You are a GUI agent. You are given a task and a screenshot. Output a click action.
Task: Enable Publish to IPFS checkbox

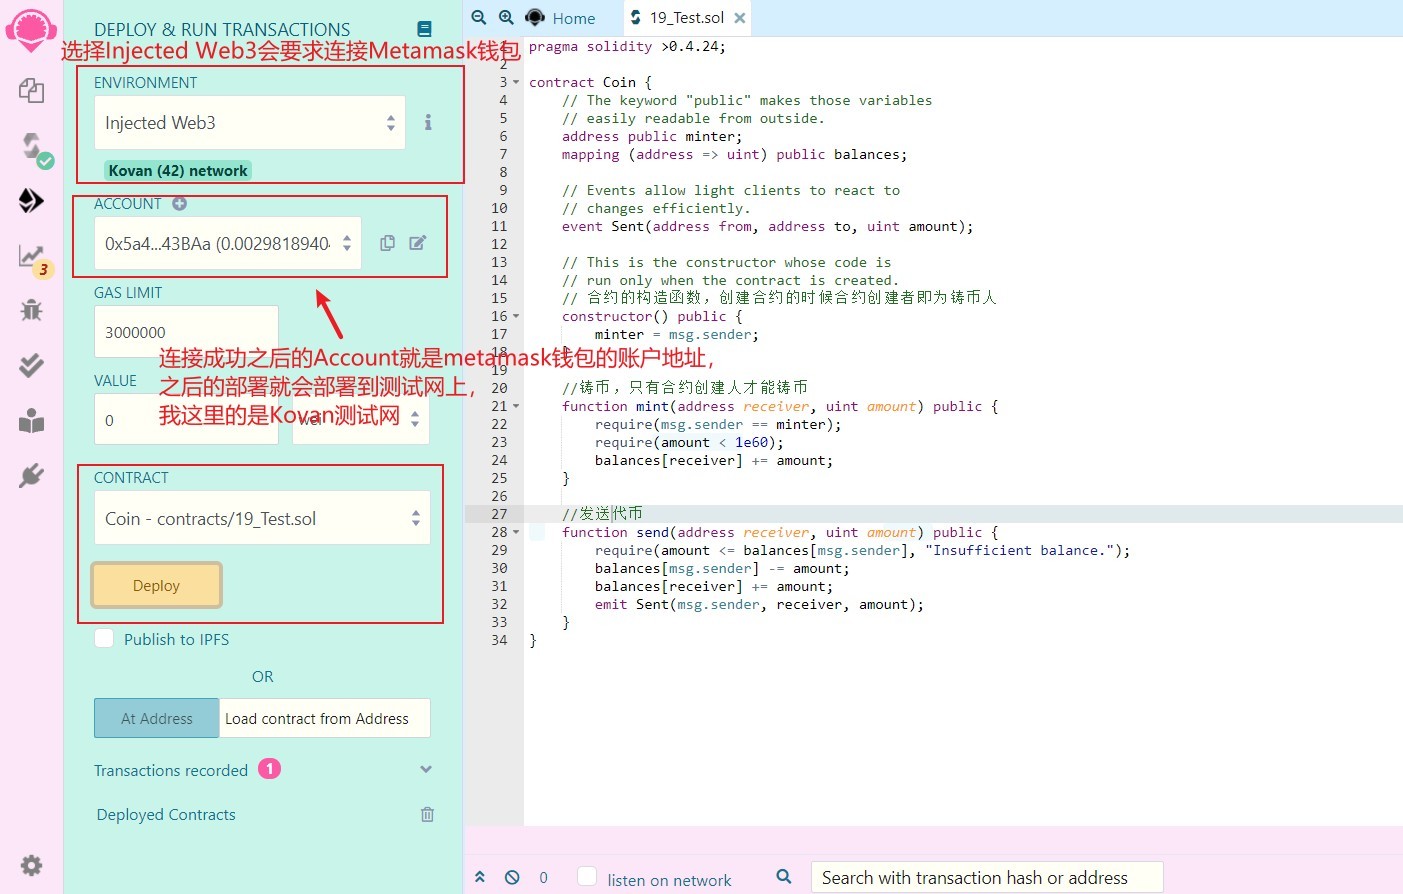tap(104, 638)
